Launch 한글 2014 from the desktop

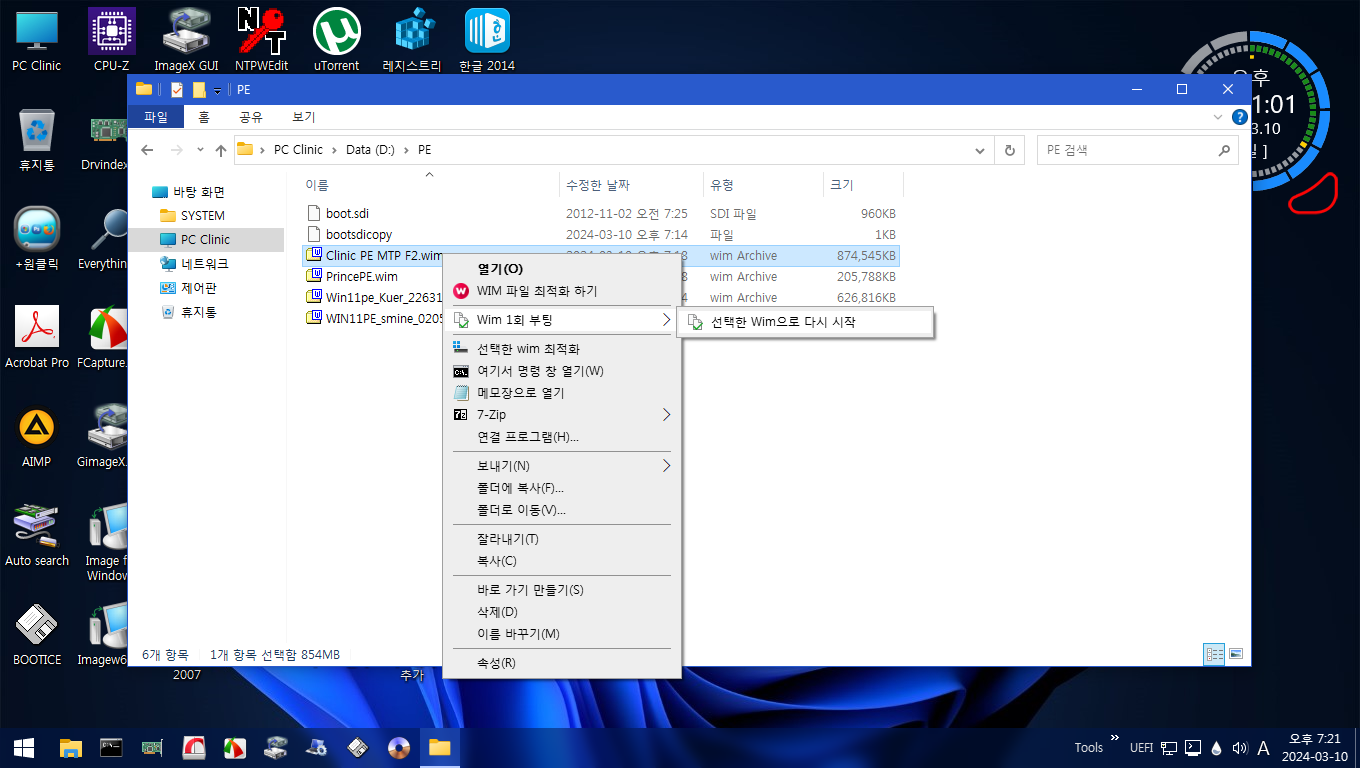(487, 41)
